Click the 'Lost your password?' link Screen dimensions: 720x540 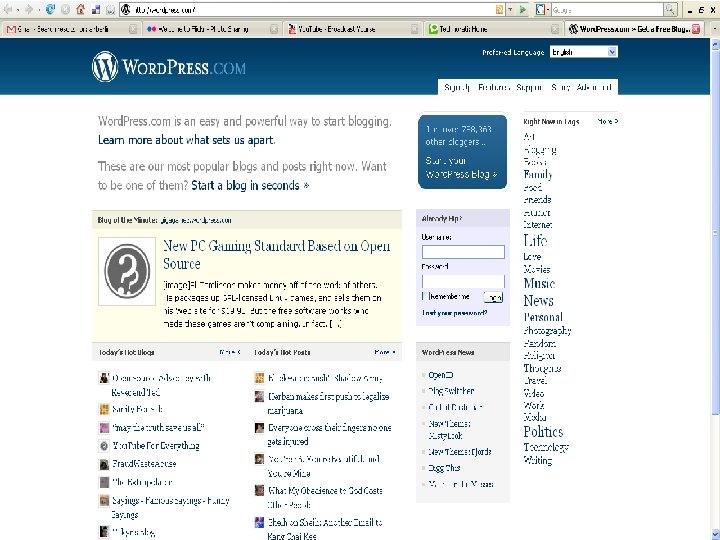[x=455, y=313]
